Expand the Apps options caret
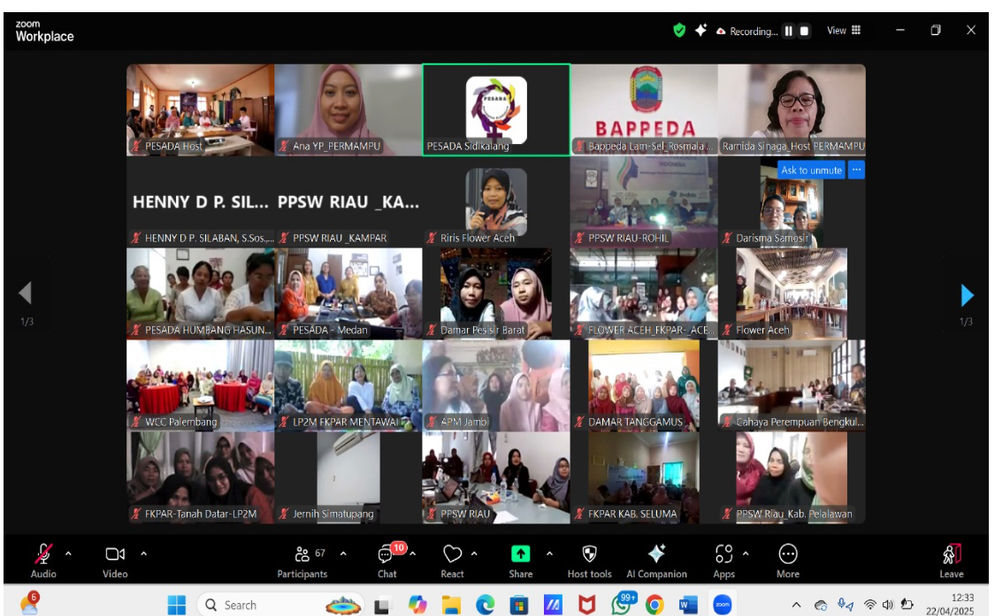 tap(746, 554)
